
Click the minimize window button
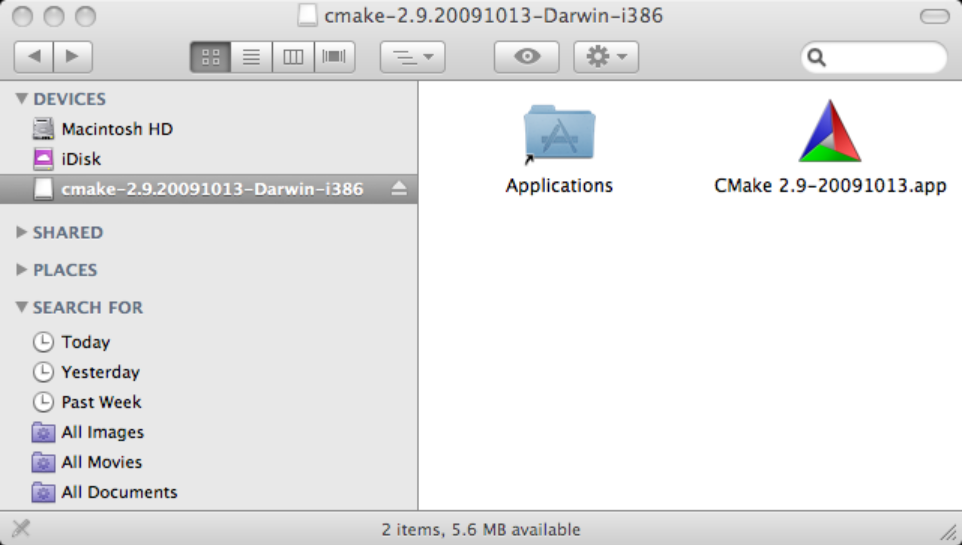[x=54, y=17]
